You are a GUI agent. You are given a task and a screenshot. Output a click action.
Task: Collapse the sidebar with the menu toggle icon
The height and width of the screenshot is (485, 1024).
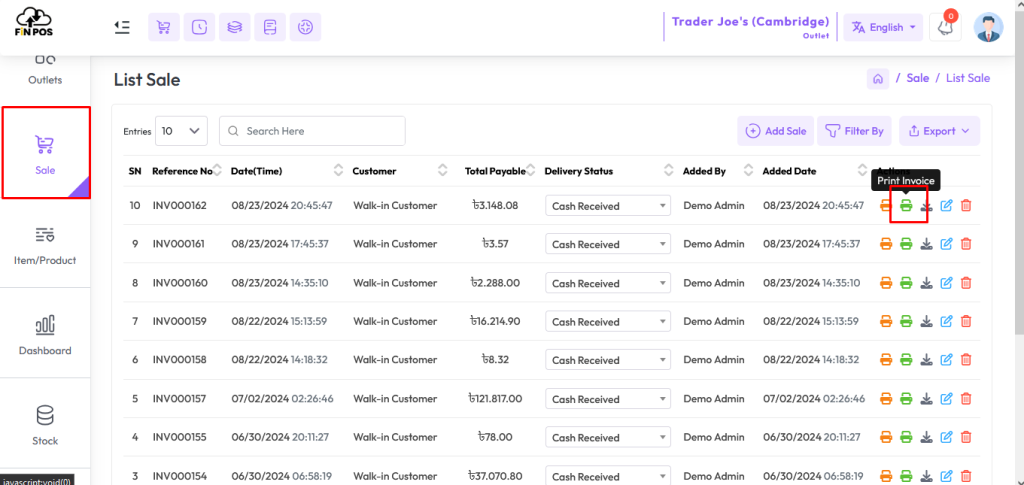coord(121,27)
